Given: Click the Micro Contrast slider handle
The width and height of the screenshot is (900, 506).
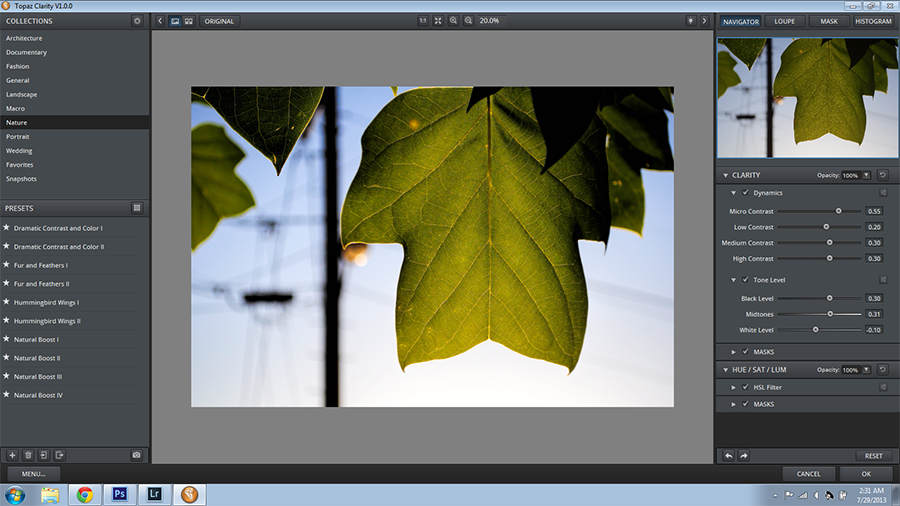Looking at the screenshot, I should pyautogui.click(x=839, y=211).
